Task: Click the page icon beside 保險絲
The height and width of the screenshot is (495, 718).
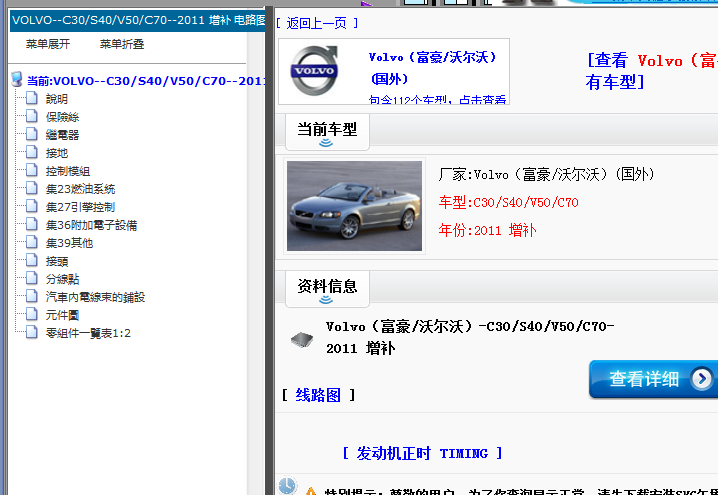Action: click(x=32, y=116)
